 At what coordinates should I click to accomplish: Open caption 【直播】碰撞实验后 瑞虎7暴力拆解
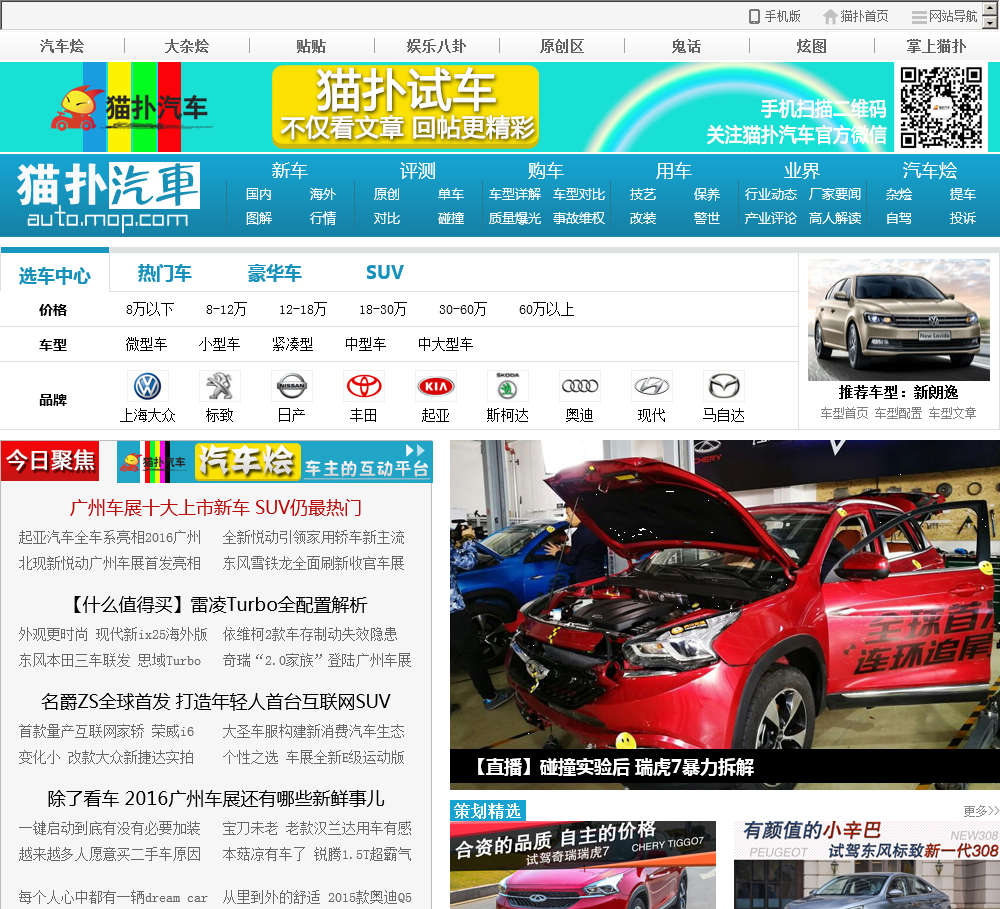(614, 767)
